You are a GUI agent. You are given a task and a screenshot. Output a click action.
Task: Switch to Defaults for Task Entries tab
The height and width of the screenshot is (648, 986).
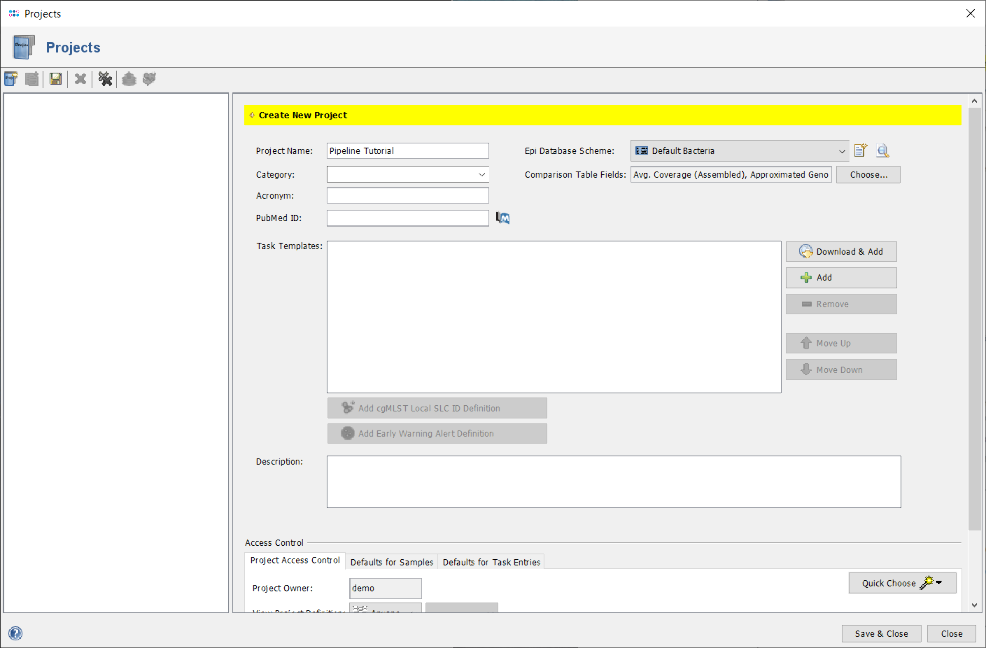pos(491,562)
